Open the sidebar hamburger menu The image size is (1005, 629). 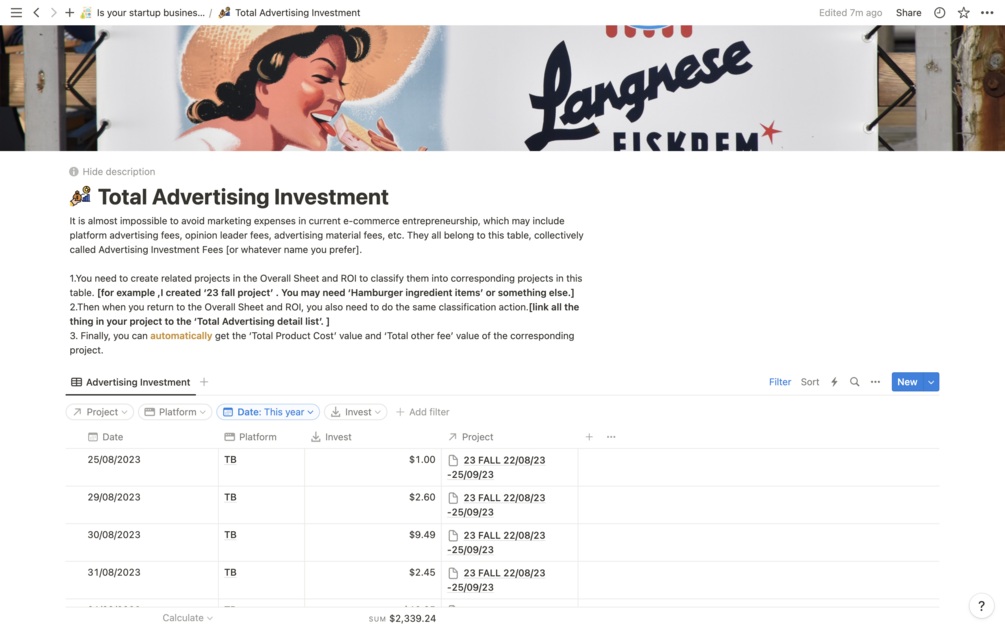pyautogui.click(x=16, y=12)
